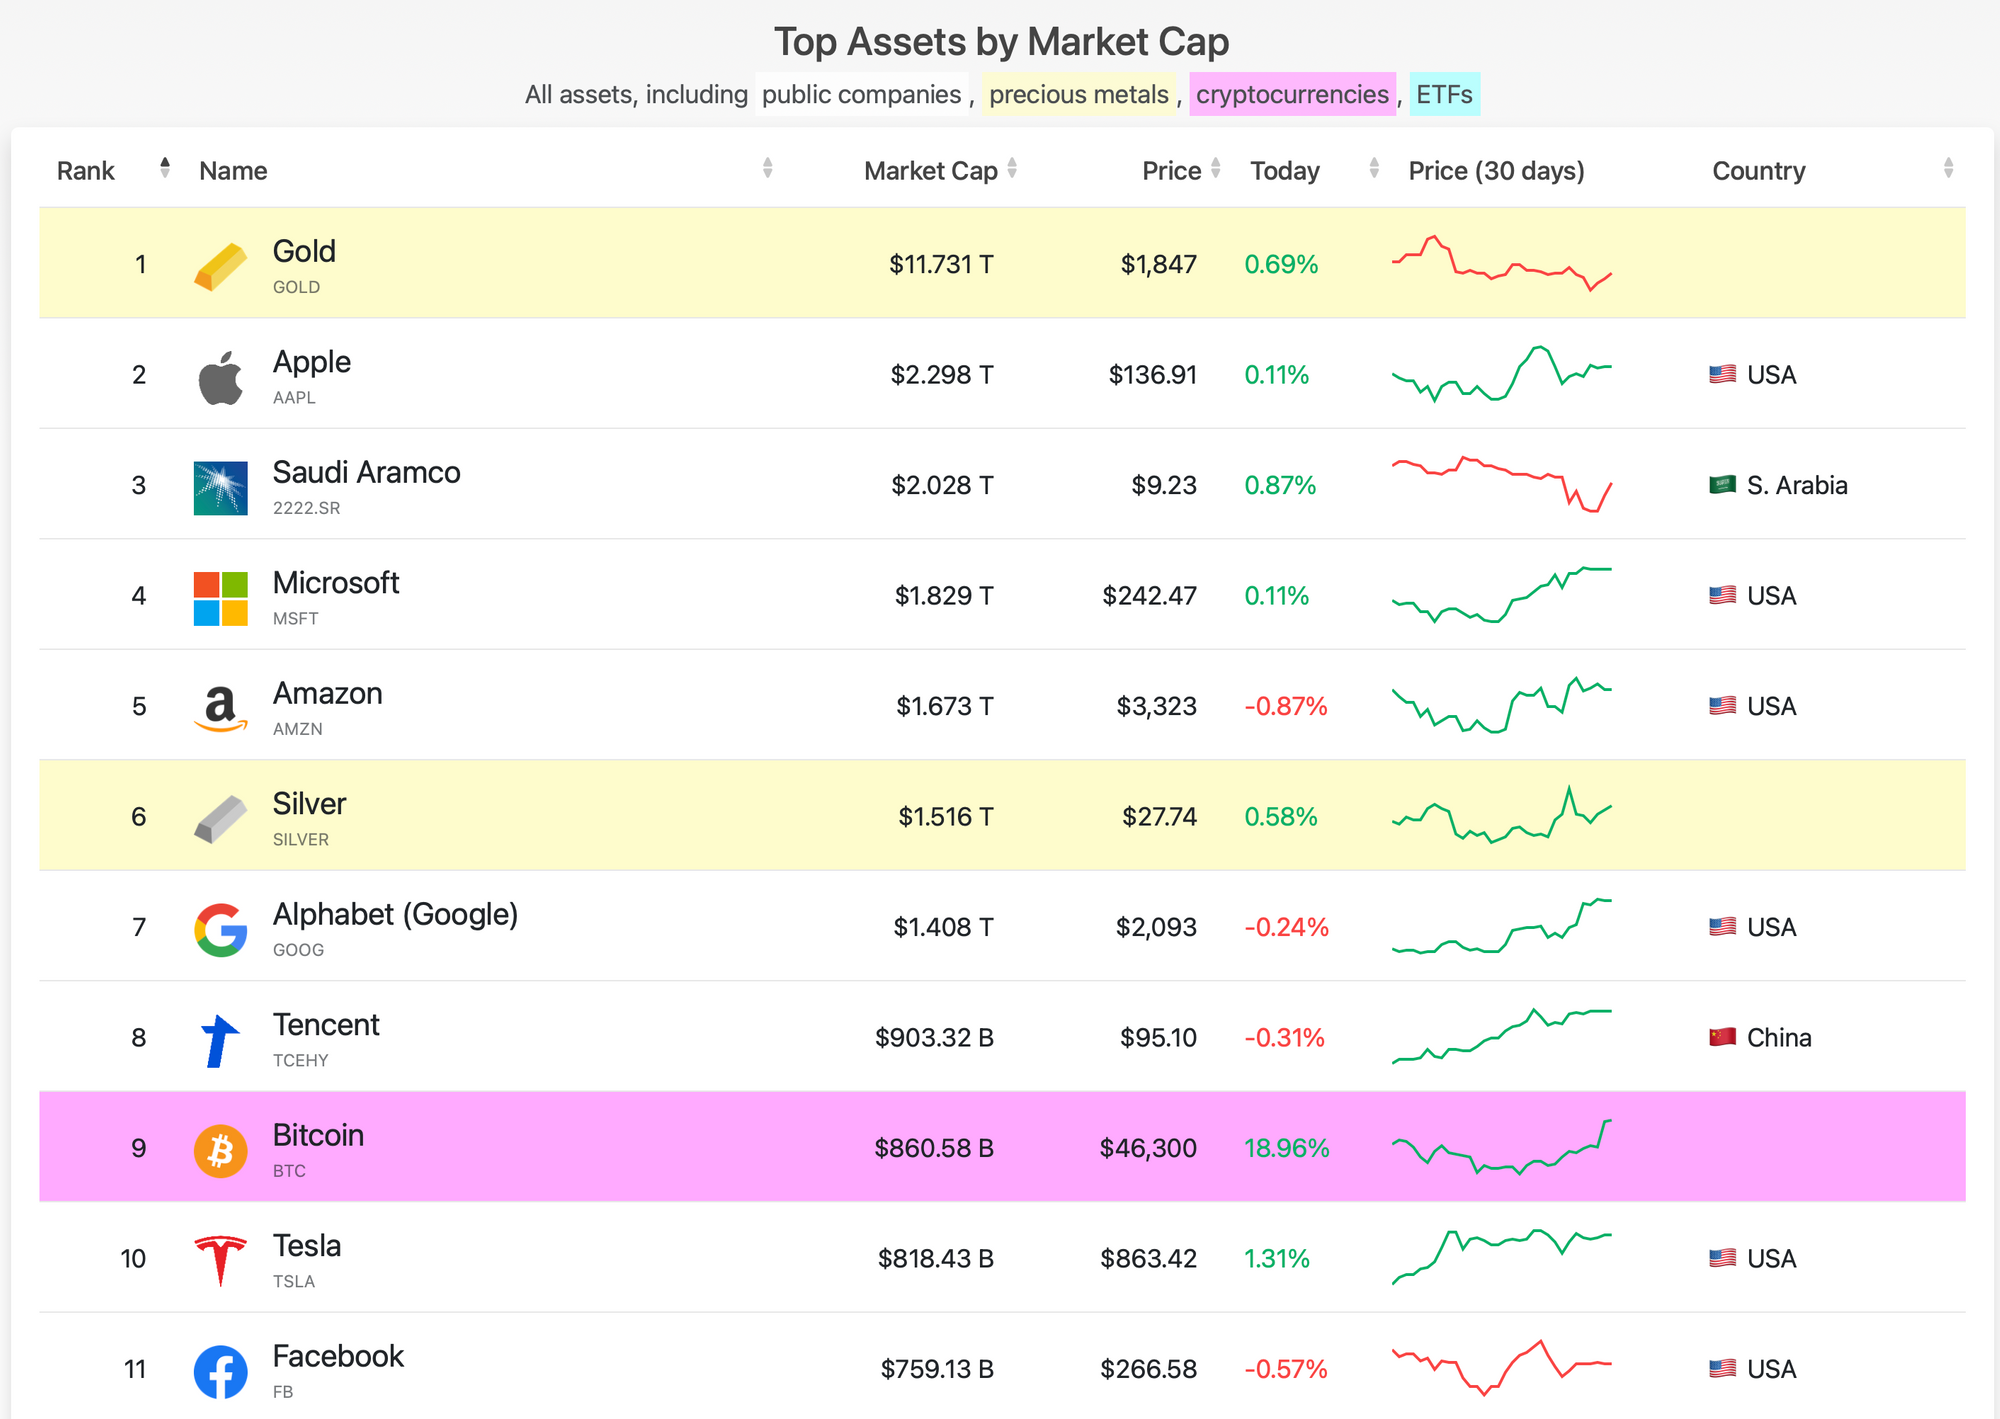Click the Silver 30-day price chart

[1501, 816]
